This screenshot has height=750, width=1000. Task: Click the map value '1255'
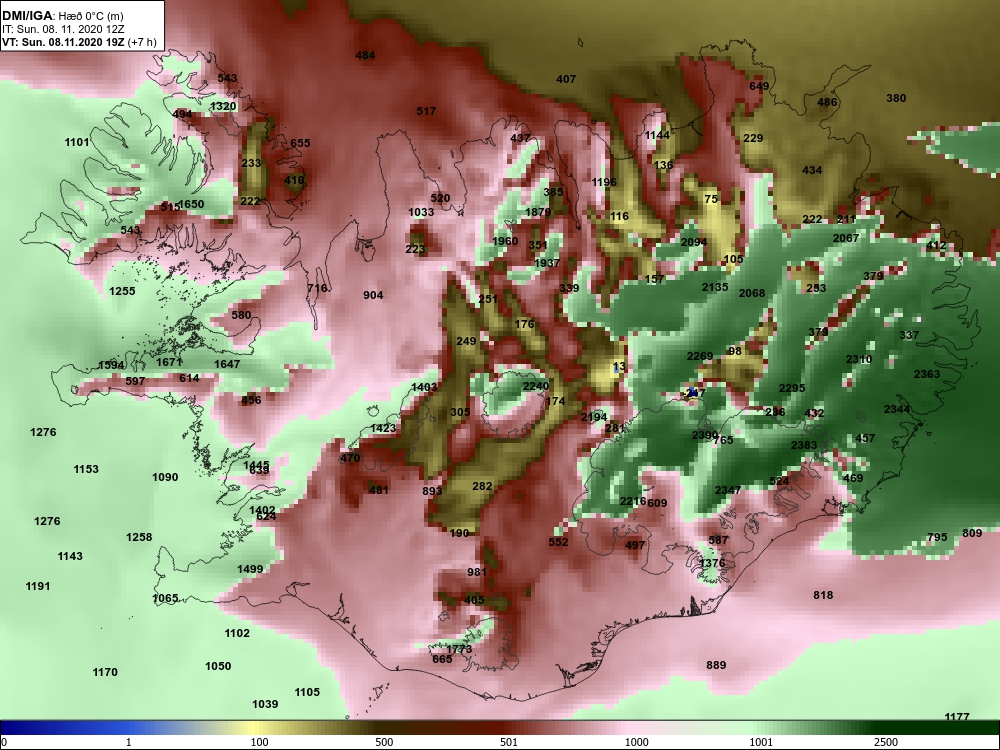[x=122, y=291]
